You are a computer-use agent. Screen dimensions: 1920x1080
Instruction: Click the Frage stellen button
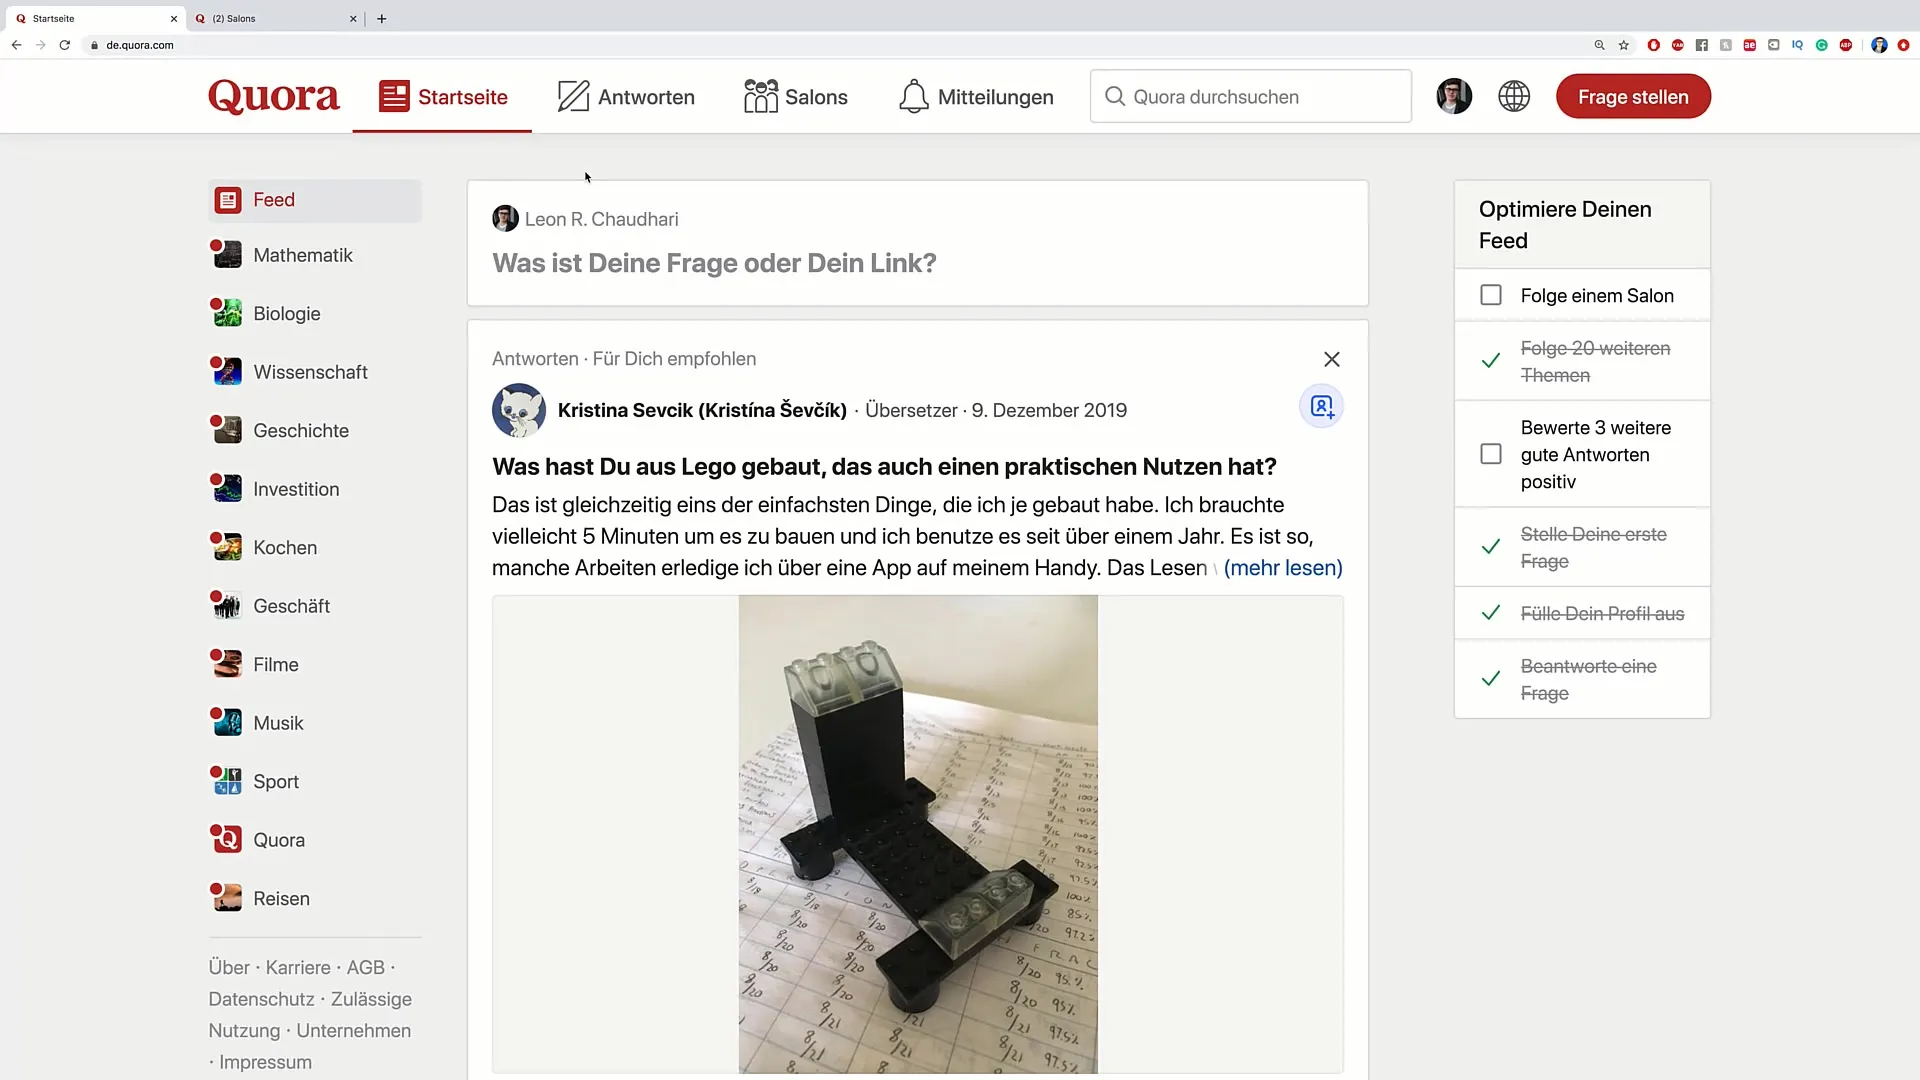pos(1634,96)
